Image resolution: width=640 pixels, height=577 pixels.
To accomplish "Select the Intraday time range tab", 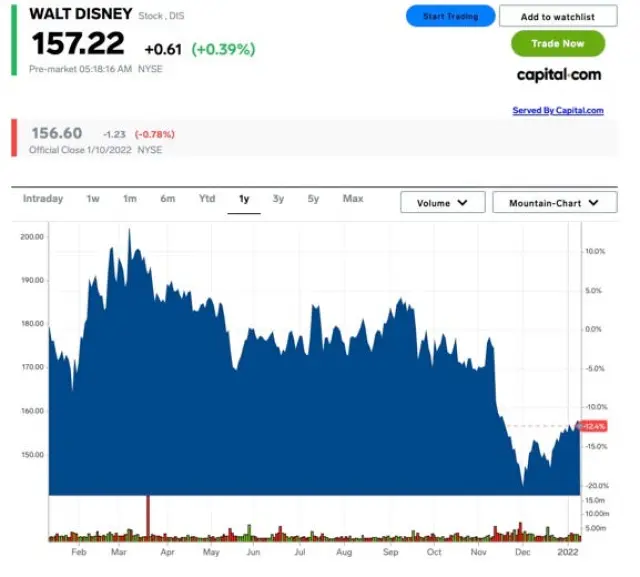I will coord(43,199).
